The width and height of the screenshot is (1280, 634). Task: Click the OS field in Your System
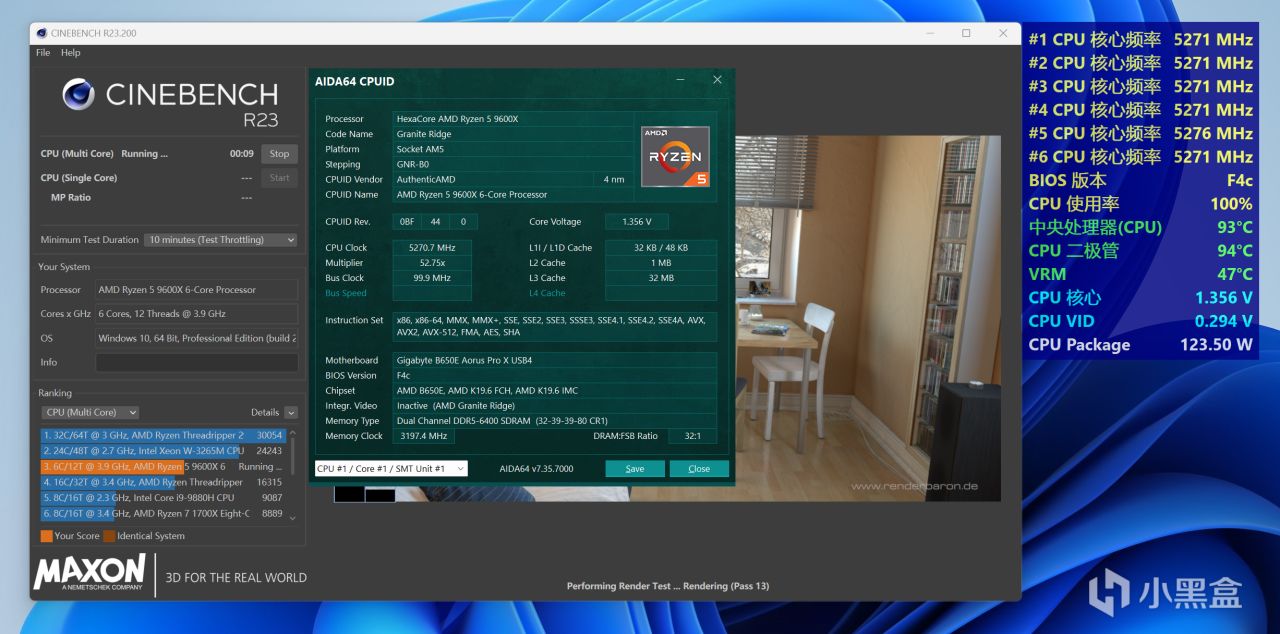point(197,338)
